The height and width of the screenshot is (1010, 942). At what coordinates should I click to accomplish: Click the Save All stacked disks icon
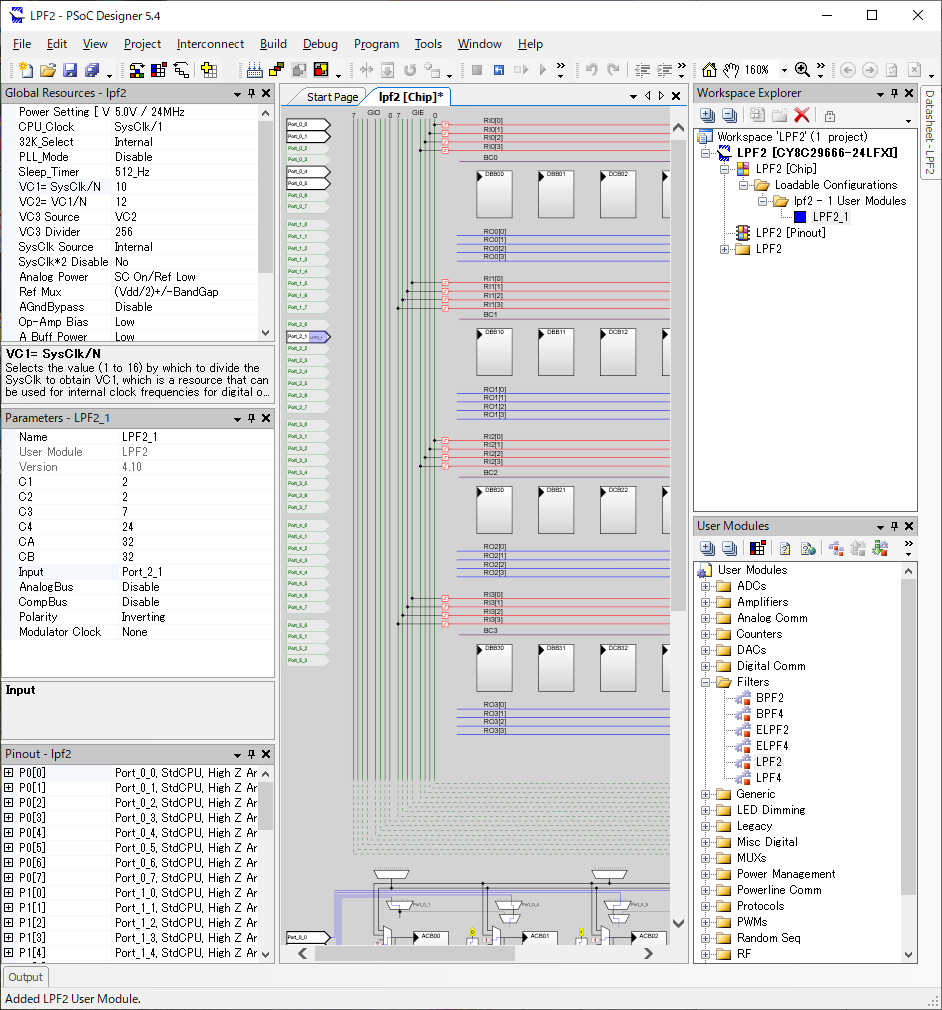click(x=92, y=70)
